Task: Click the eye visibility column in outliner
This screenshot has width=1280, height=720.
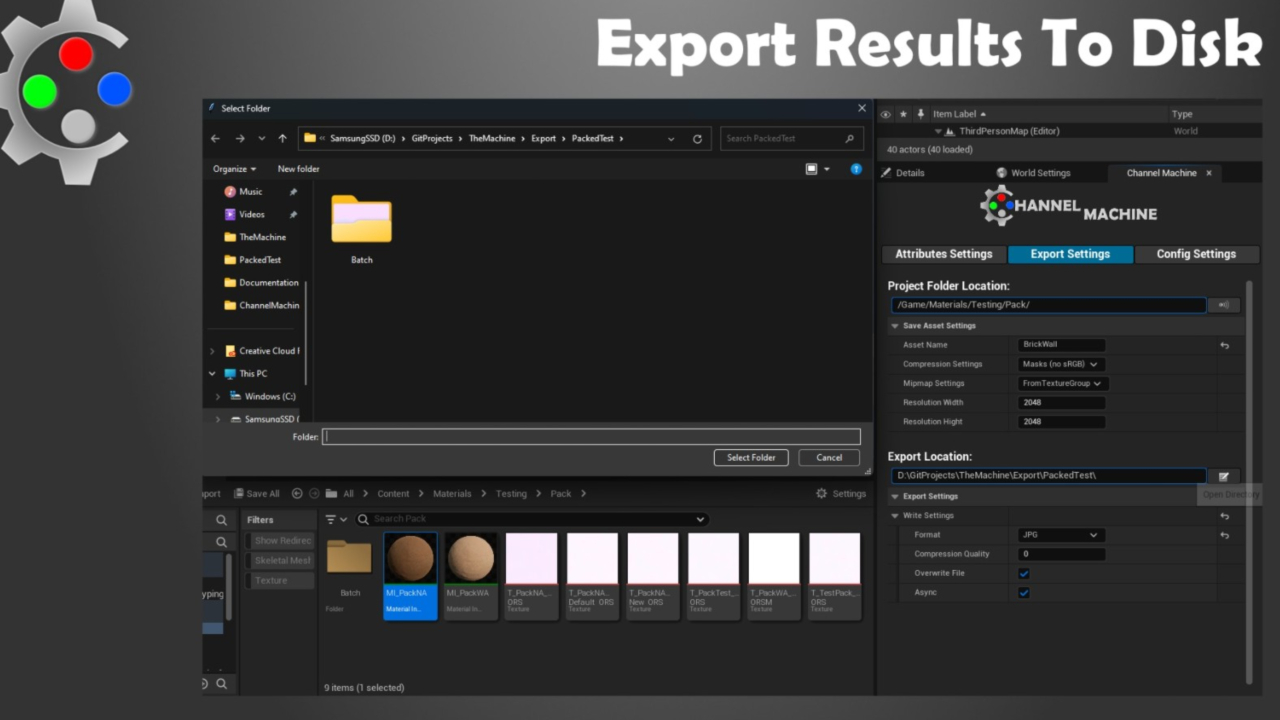Action: pos(885,114)
